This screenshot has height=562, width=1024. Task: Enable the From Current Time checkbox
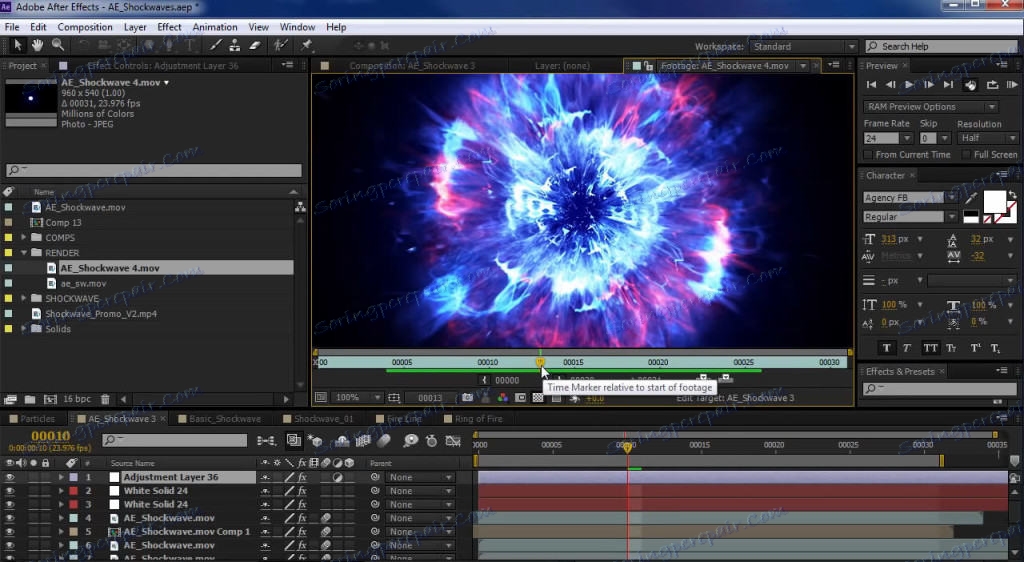pyautogui.click(x=869, y=155)
